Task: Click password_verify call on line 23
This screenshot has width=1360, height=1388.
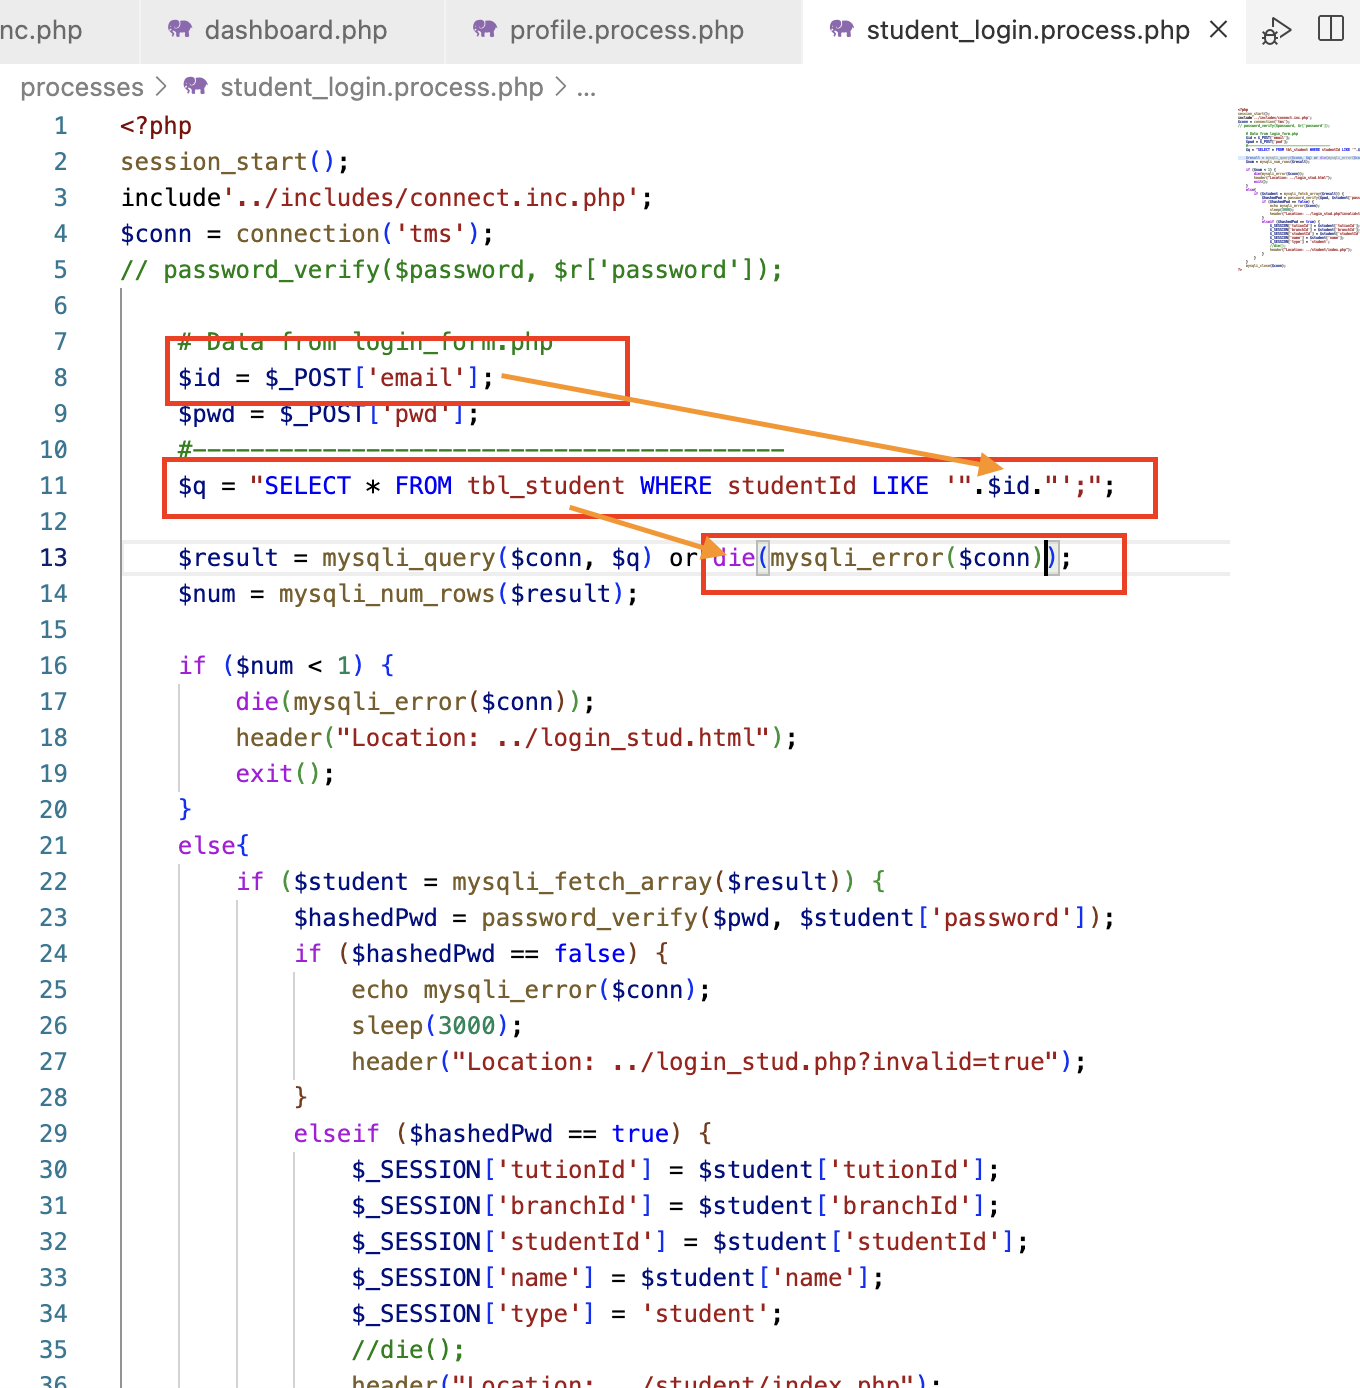Action: pyautogui.click(x=791, y=918)
